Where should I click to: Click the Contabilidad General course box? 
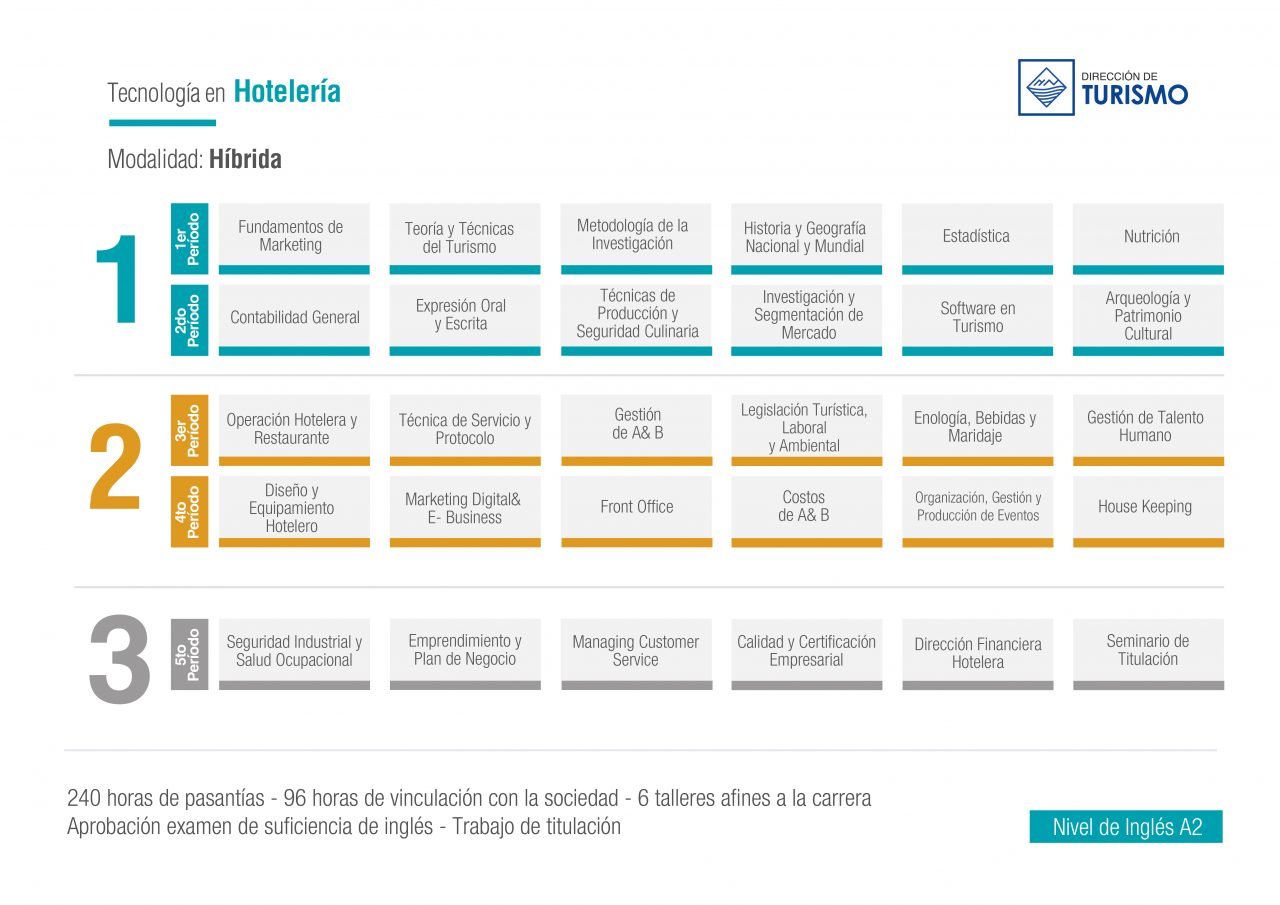293,318
